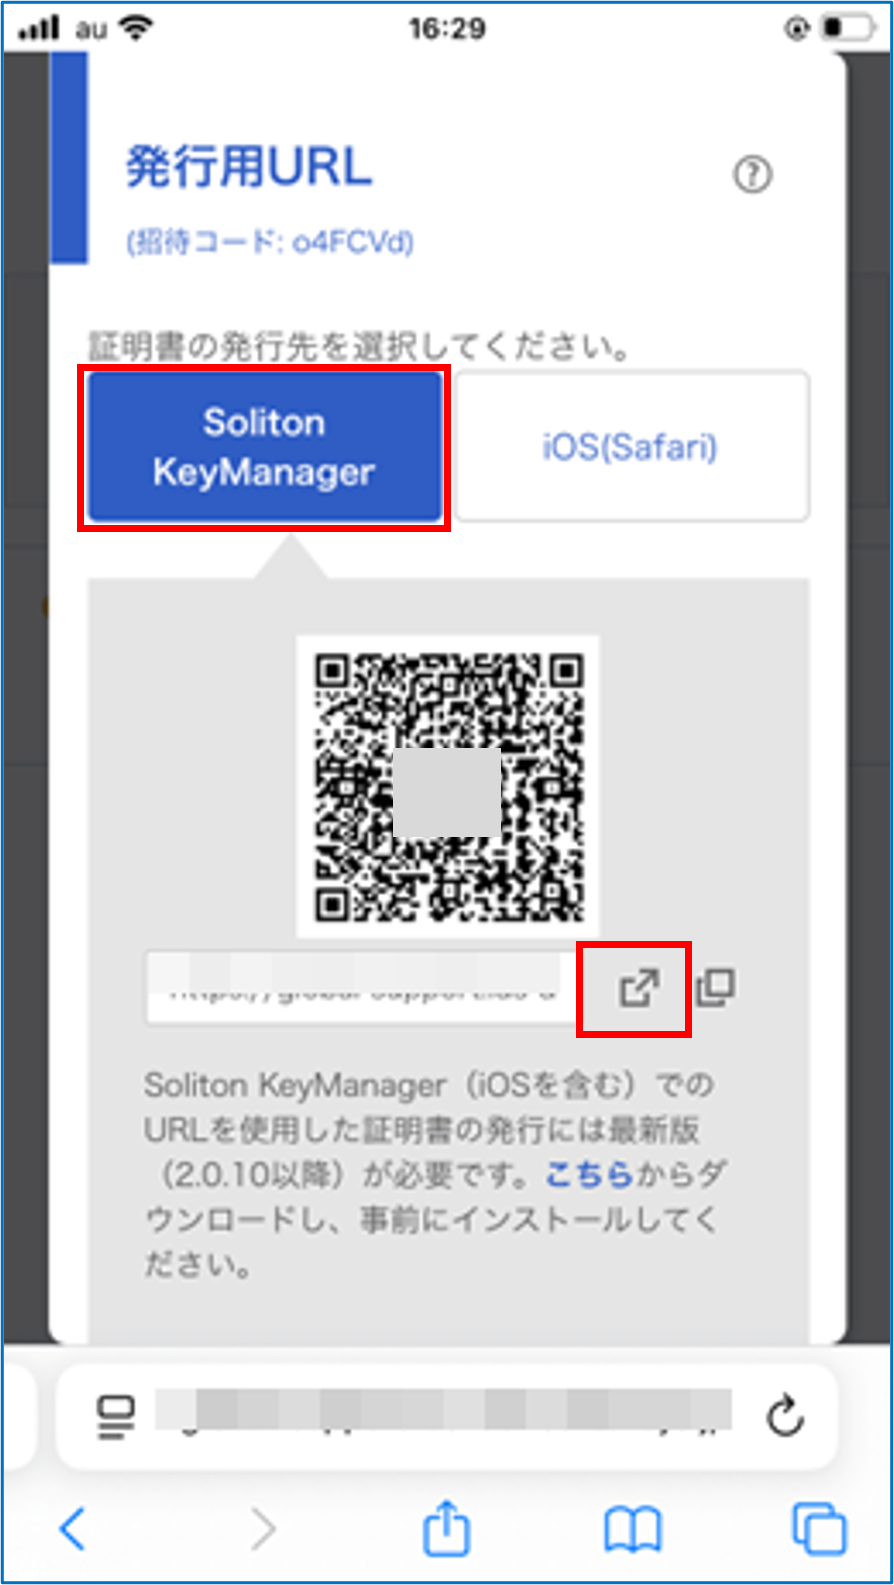The height and width of the screenshot is (1585, 894).
Task: Open Safari bookmarks
Action: tap(632, 1529)
